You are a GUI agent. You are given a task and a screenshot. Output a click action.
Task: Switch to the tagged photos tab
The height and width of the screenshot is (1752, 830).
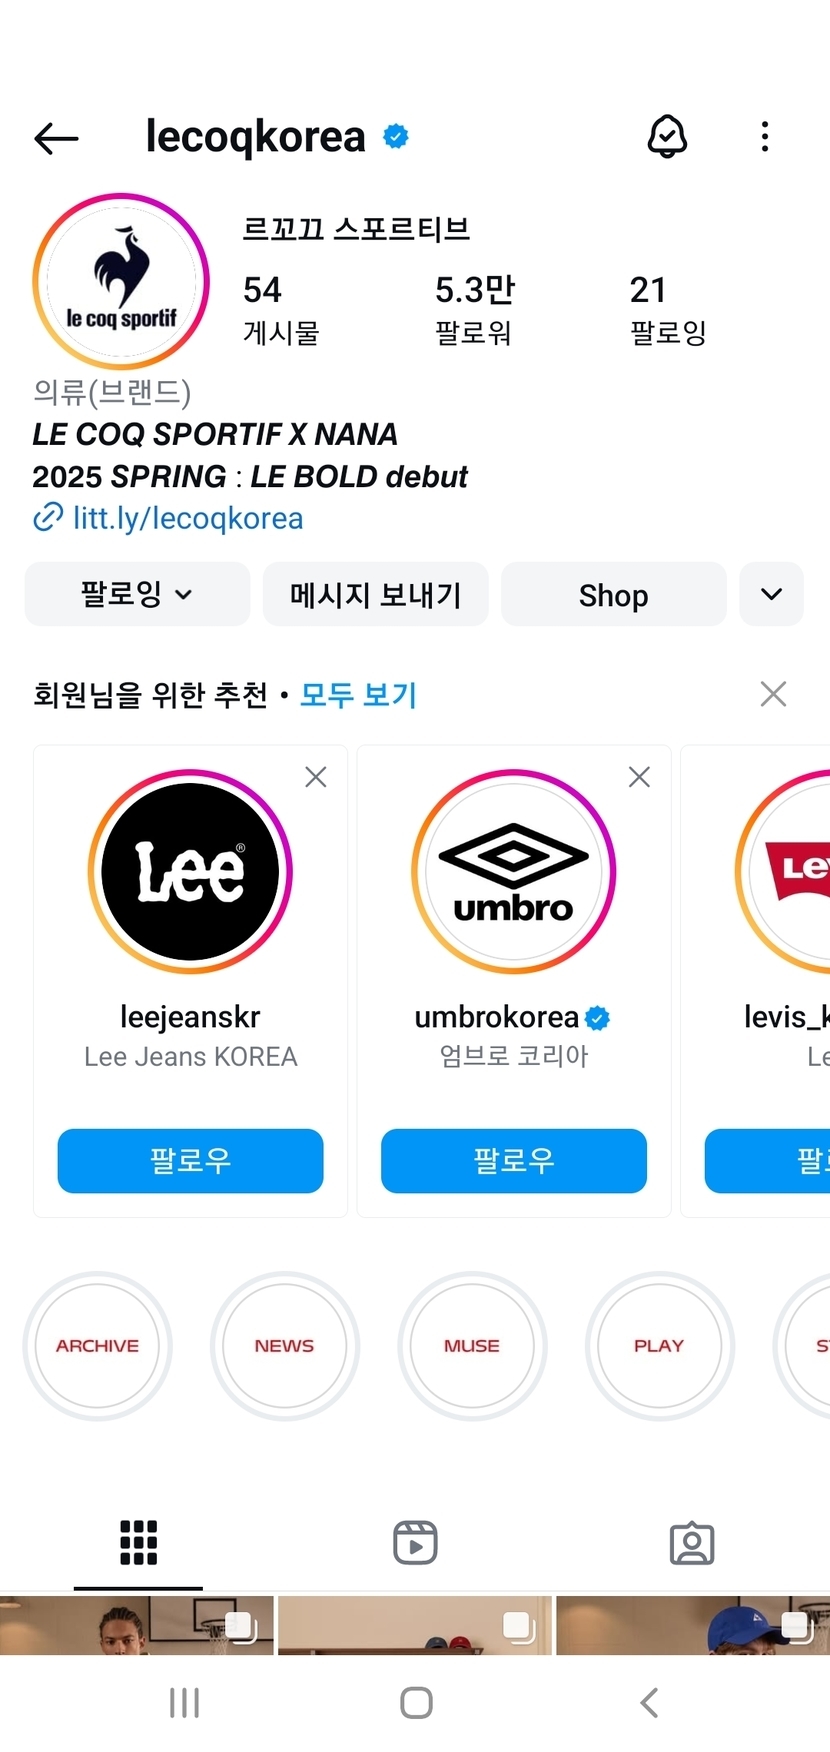click(x=691, y=1542)
